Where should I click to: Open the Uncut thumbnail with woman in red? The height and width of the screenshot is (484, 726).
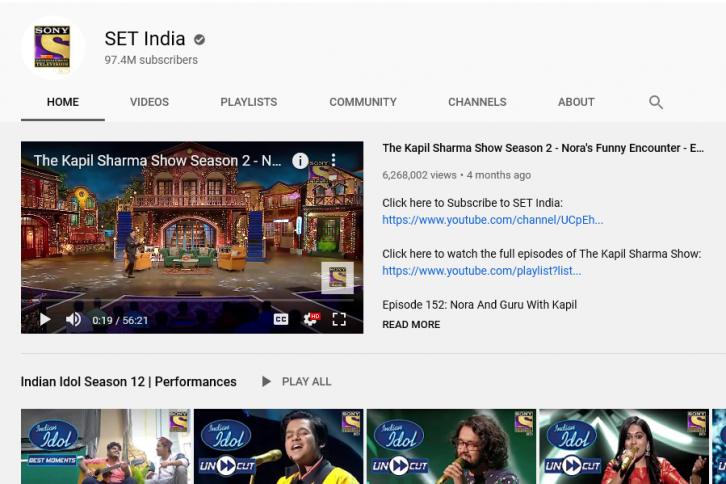click(624, 446)
